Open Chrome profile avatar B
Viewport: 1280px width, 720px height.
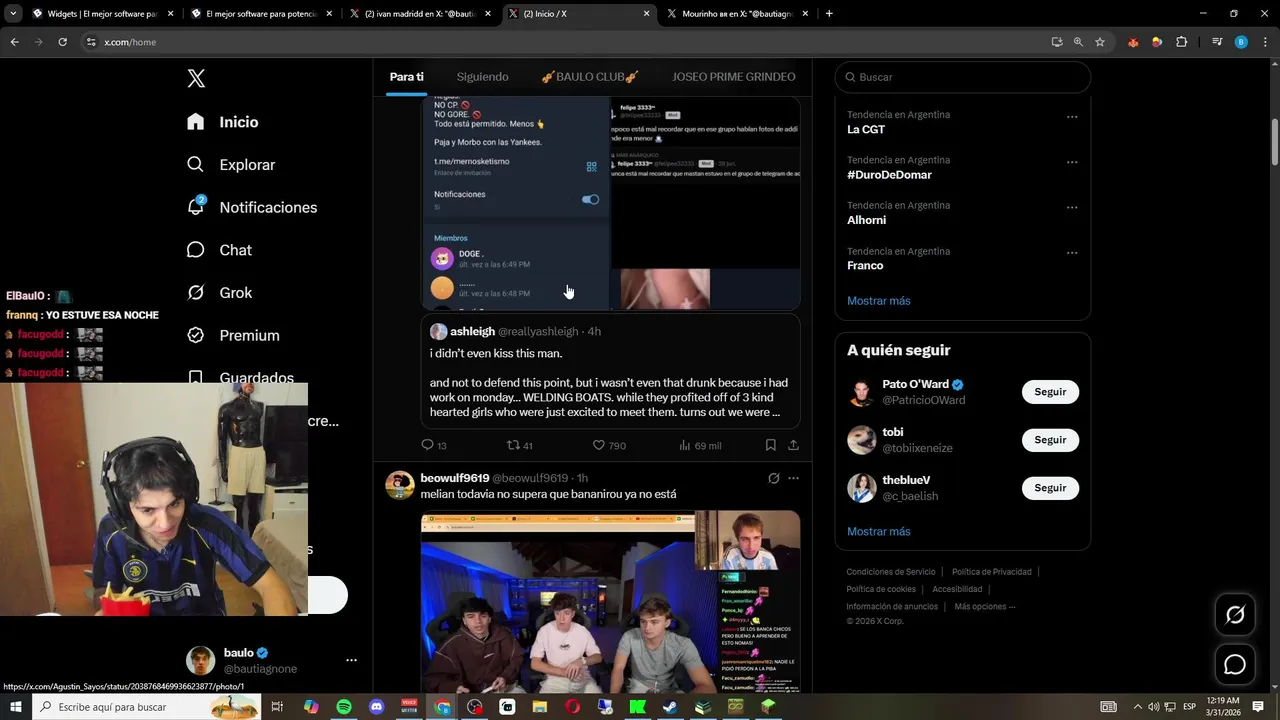point(1241,42)
